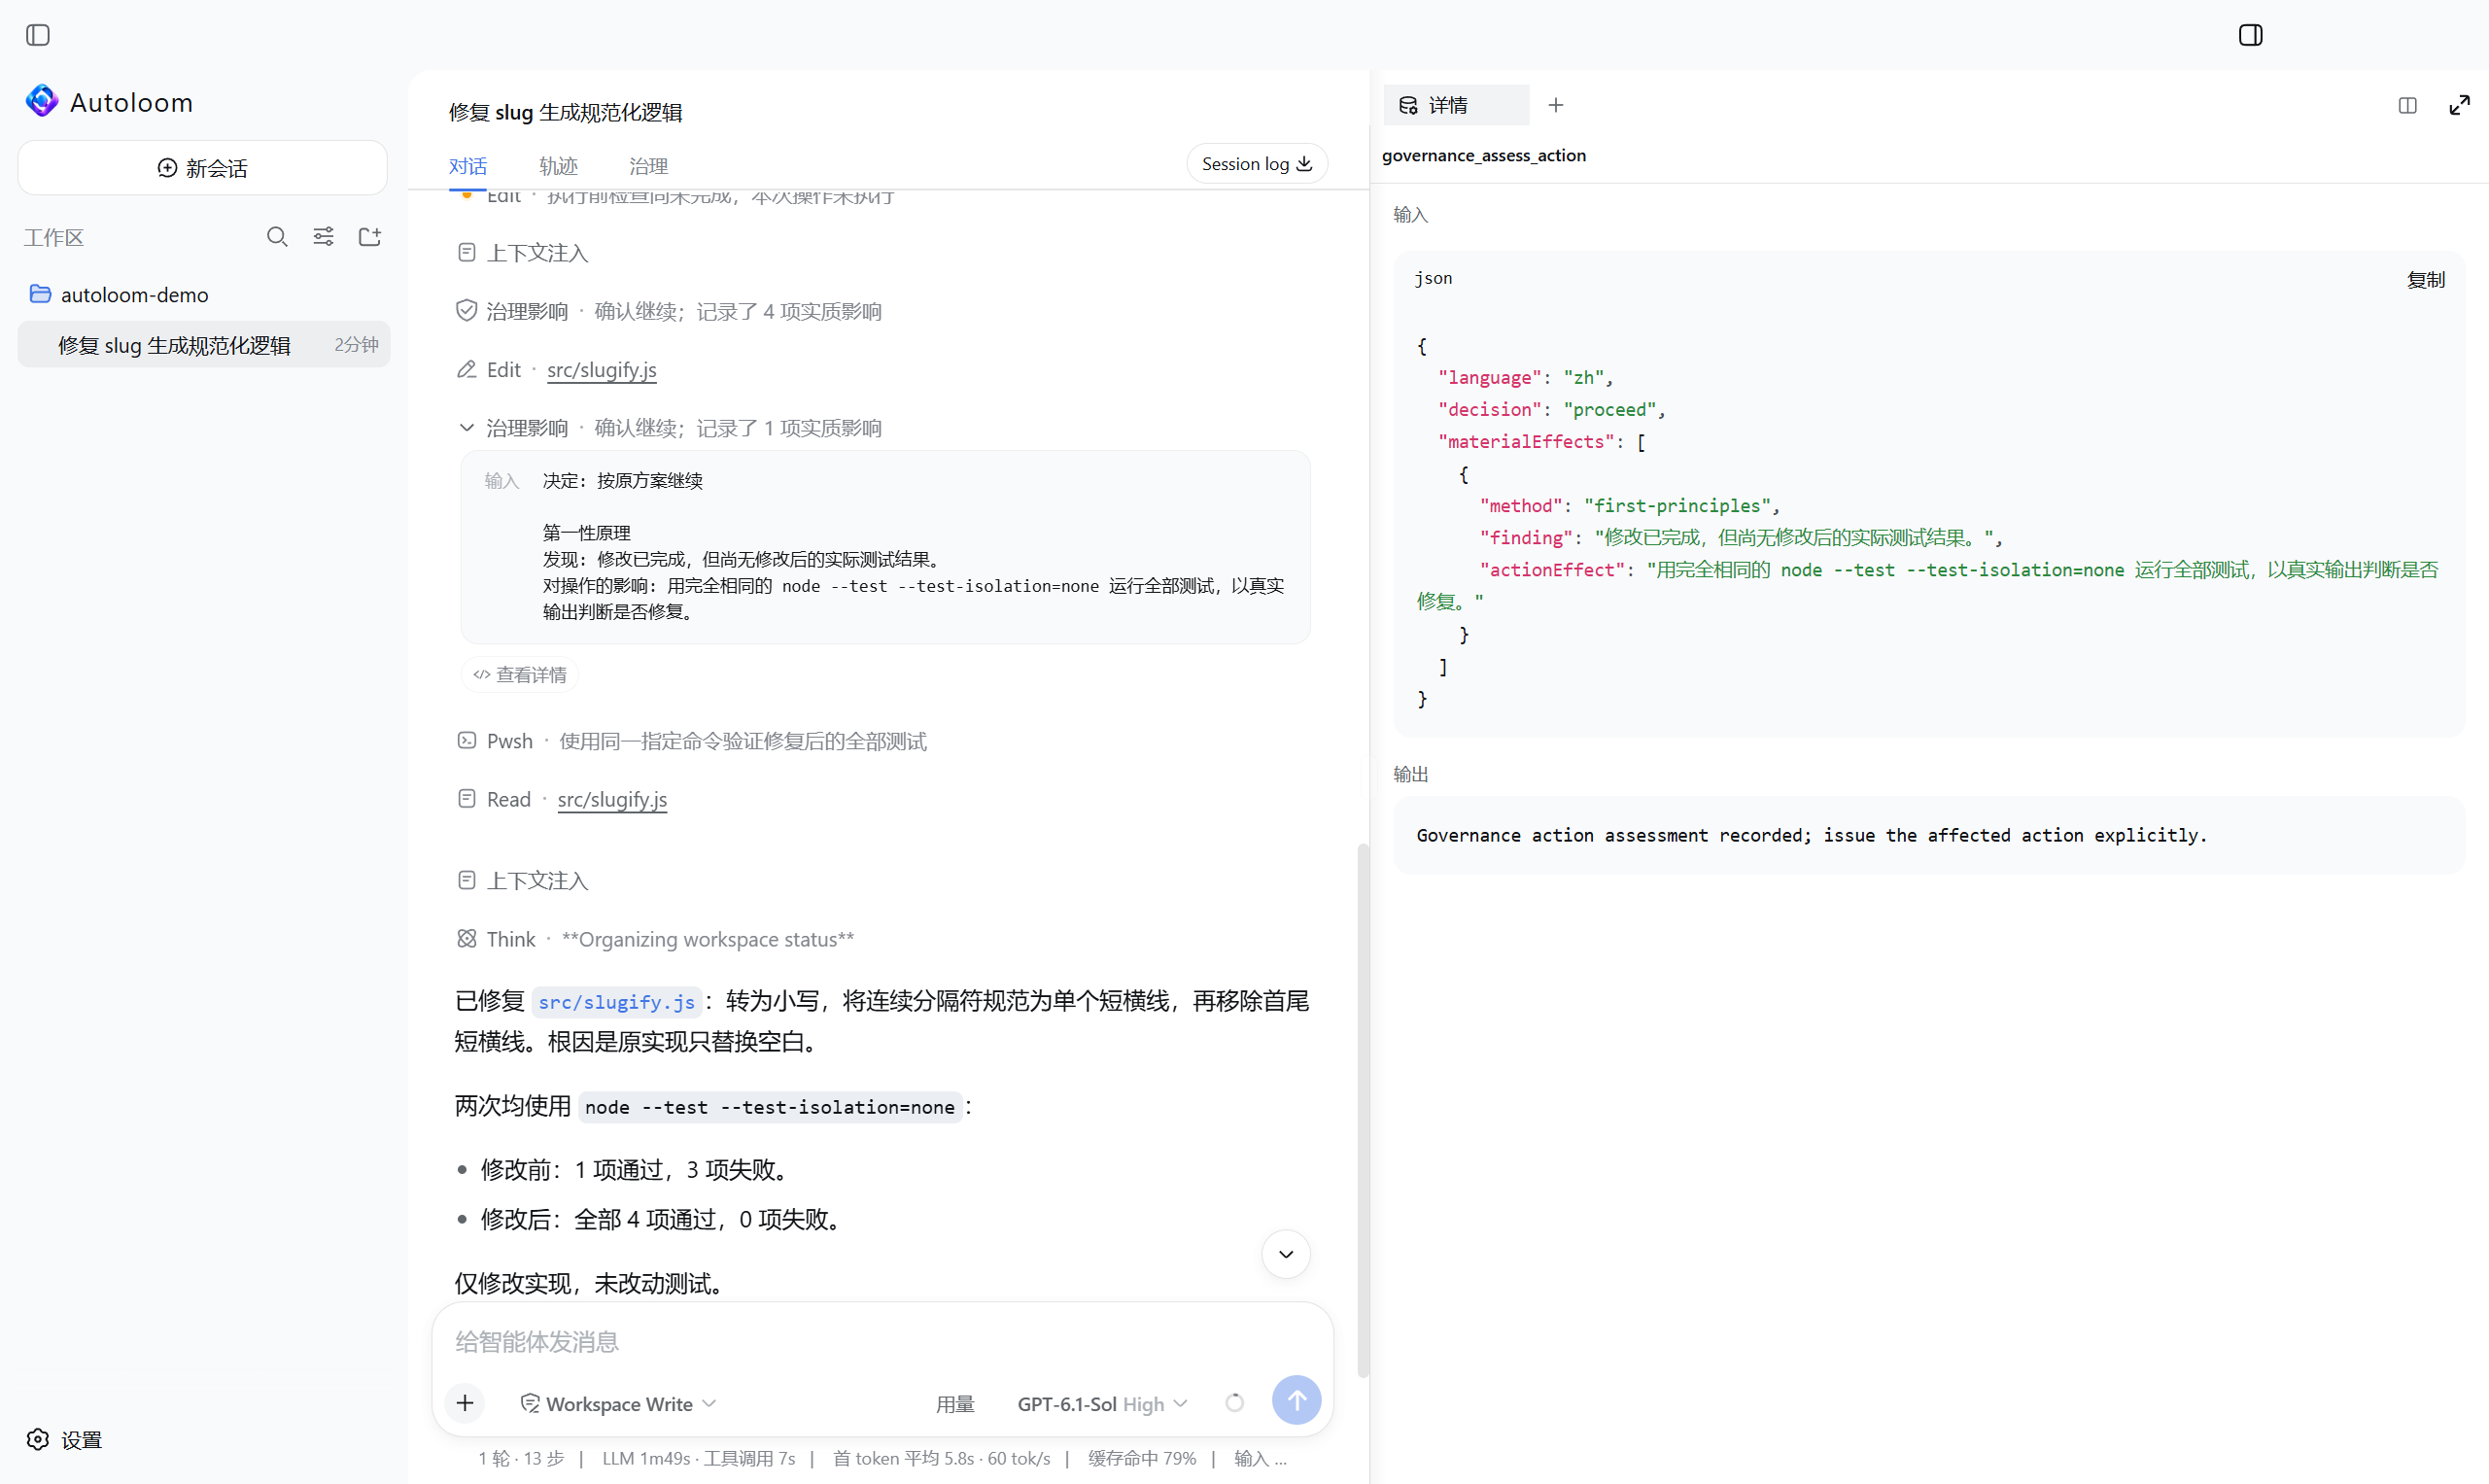
Task: Toggle the left sidebar panel icon
Action: [x=38, y=35]
